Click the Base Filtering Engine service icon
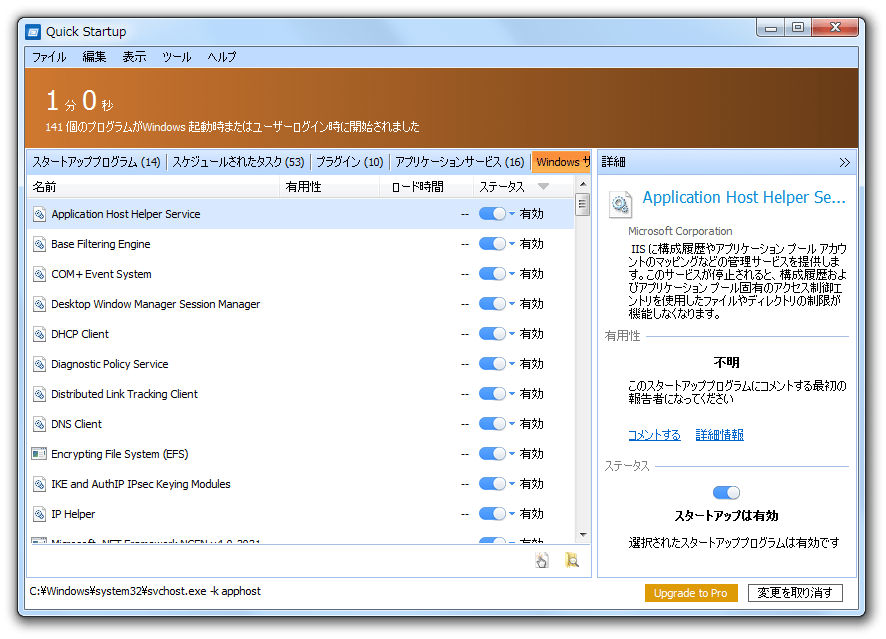The height and width of the screenshot is (639, 886). 39,244
